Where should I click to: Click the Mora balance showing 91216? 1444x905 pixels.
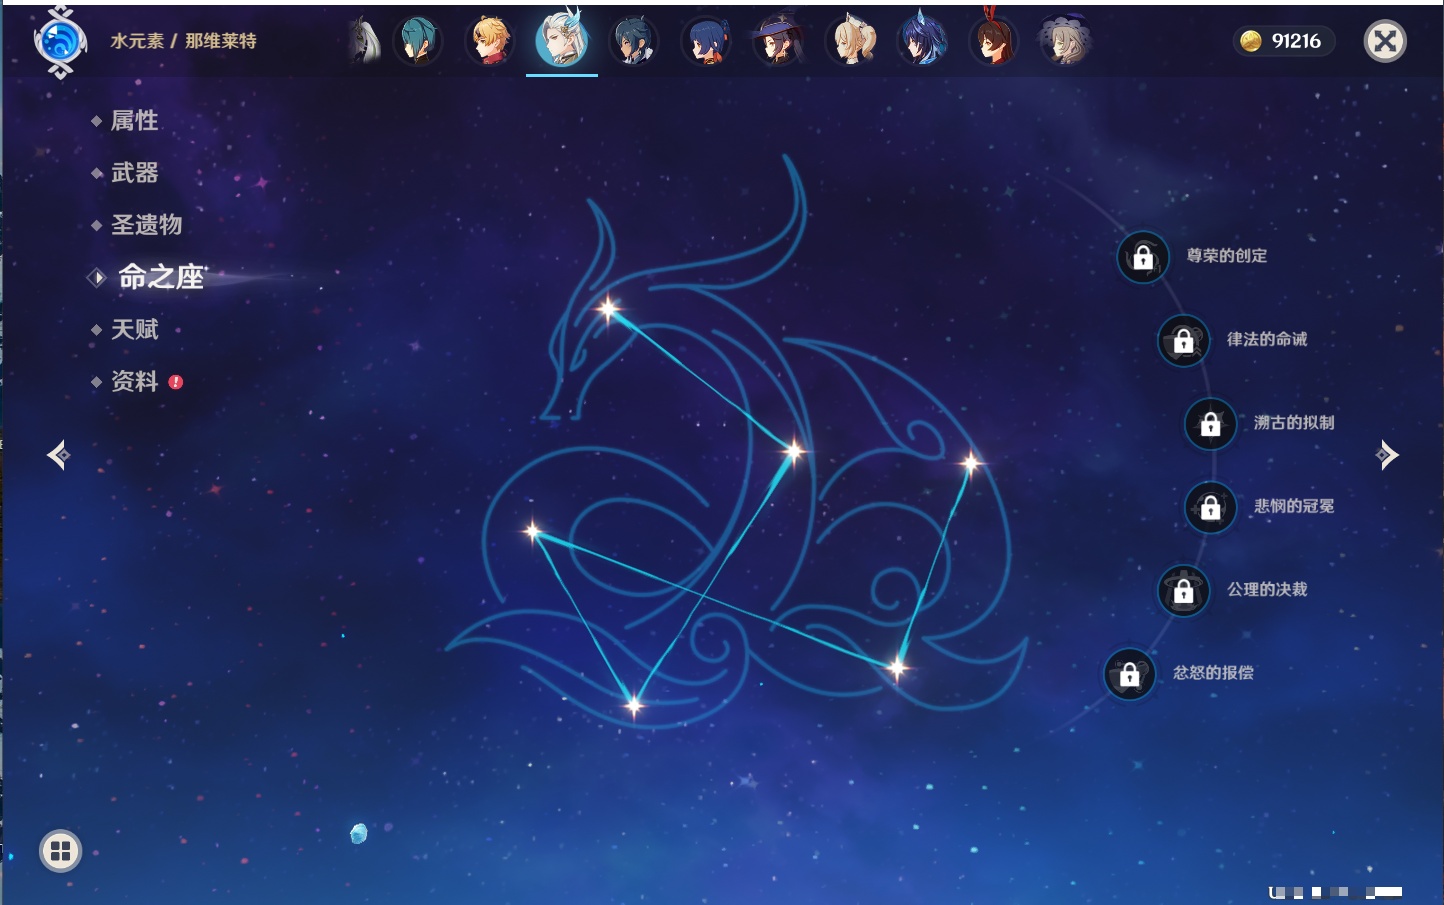tap(1283, 41)
